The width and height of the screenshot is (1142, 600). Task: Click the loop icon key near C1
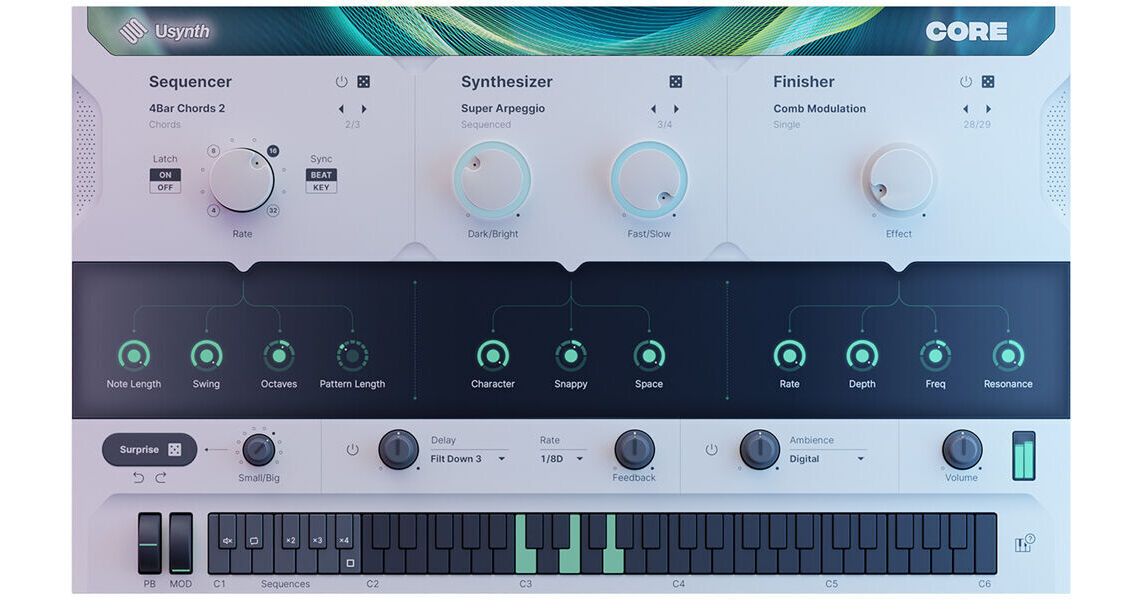(254, 539)
